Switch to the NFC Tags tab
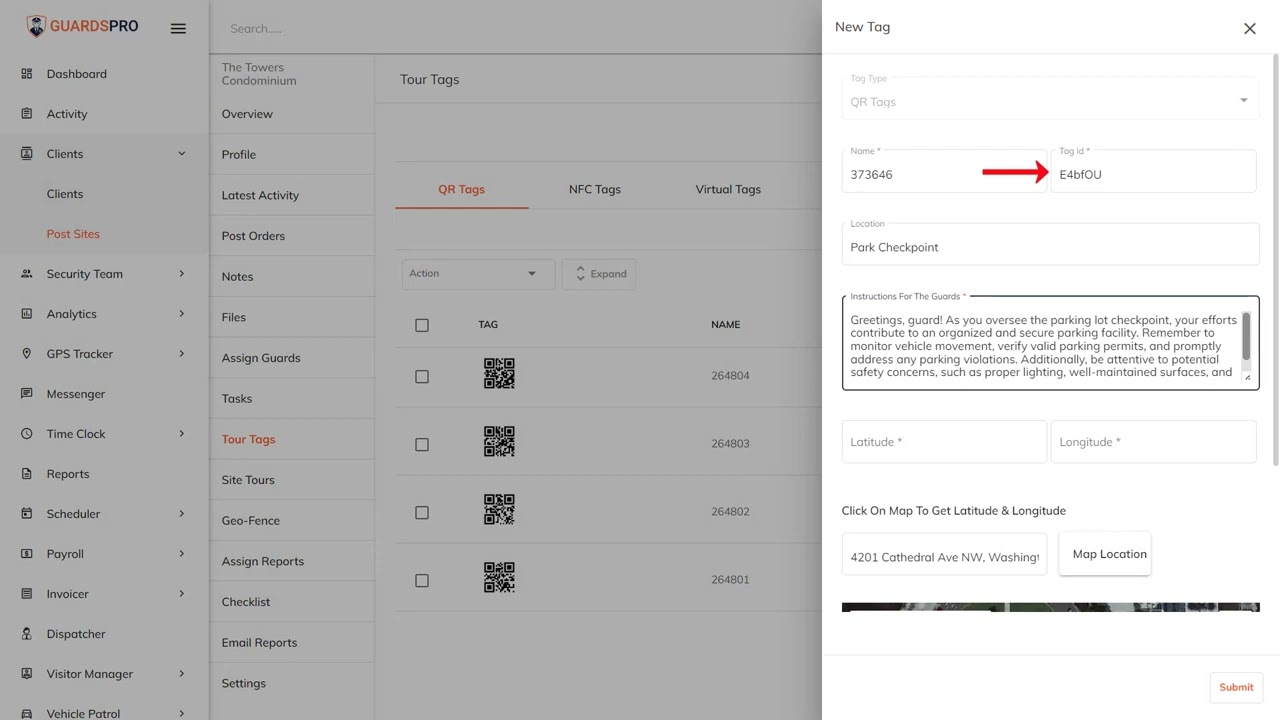1280x720 pixels. coord(595,189)
